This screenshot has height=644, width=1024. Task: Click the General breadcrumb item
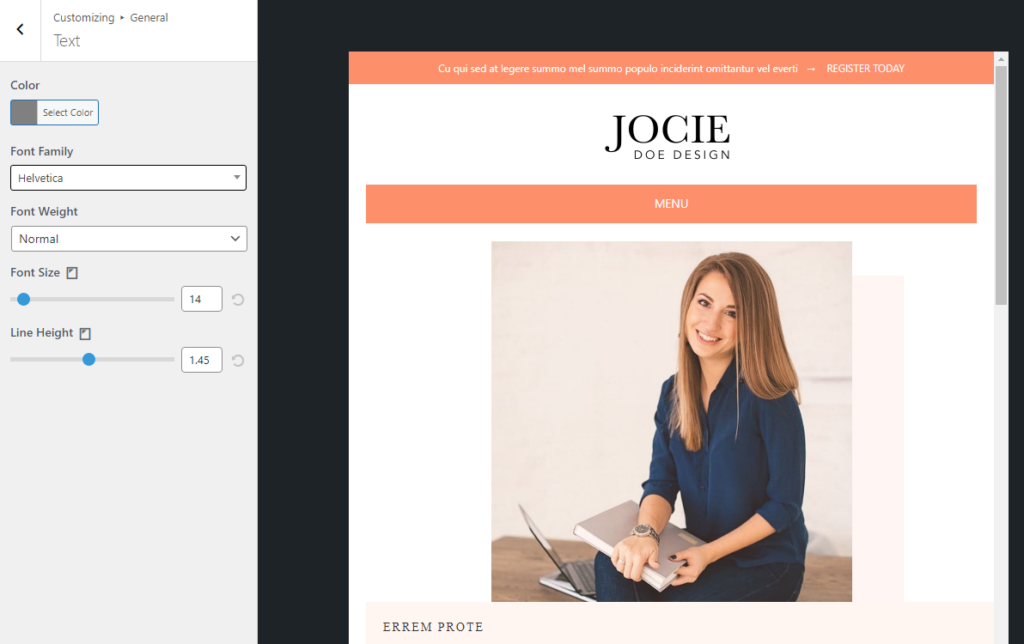tap(148, 17)
